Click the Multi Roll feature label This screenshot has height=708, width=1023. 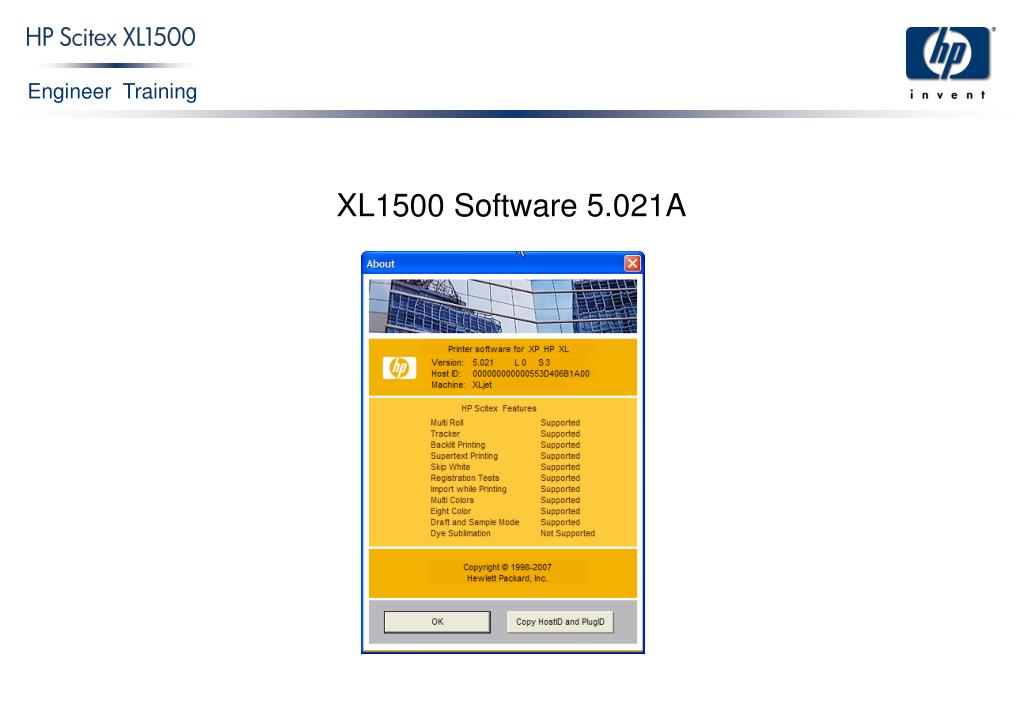point(447,423)
